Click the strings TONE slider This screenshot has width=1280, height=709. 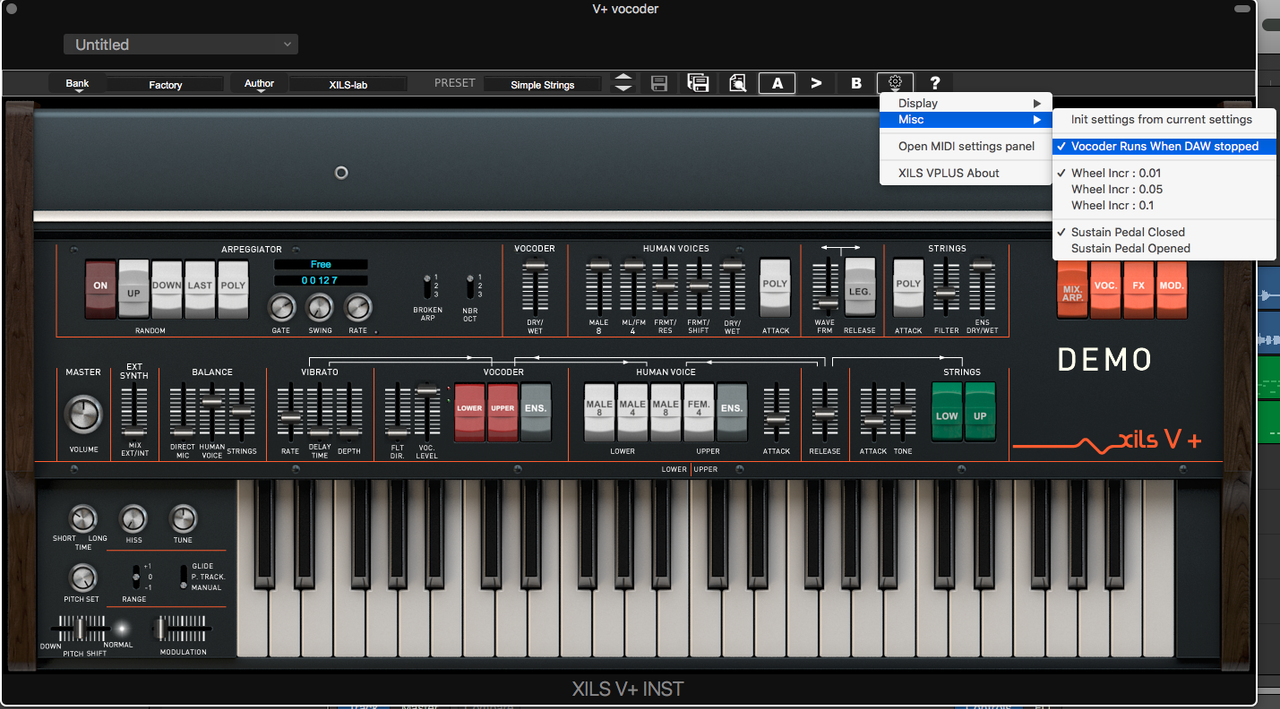click(903, 412)
